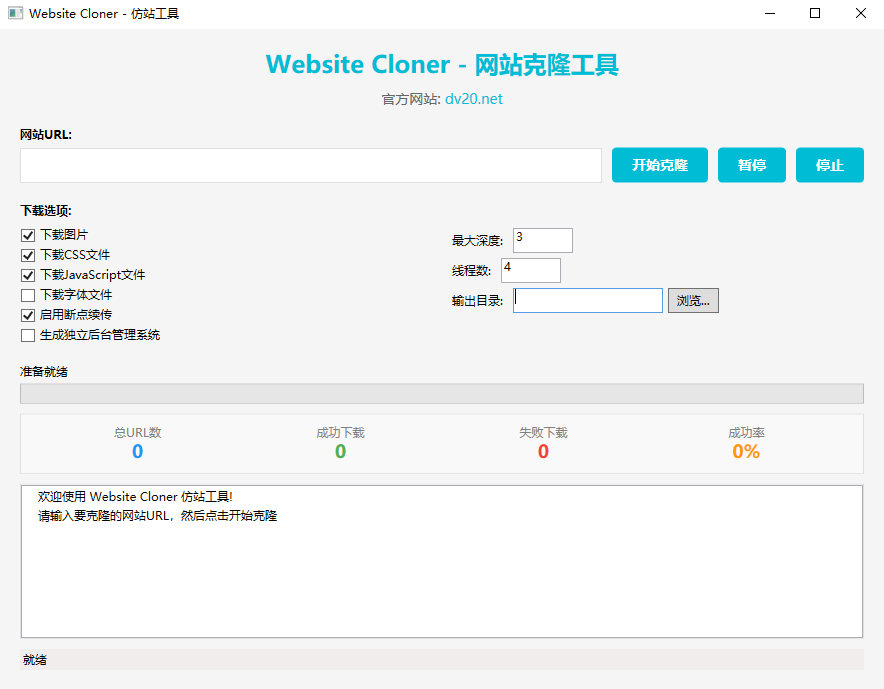Maximize the Website Cloner window
884x689 pixels.
coord(815,14)
